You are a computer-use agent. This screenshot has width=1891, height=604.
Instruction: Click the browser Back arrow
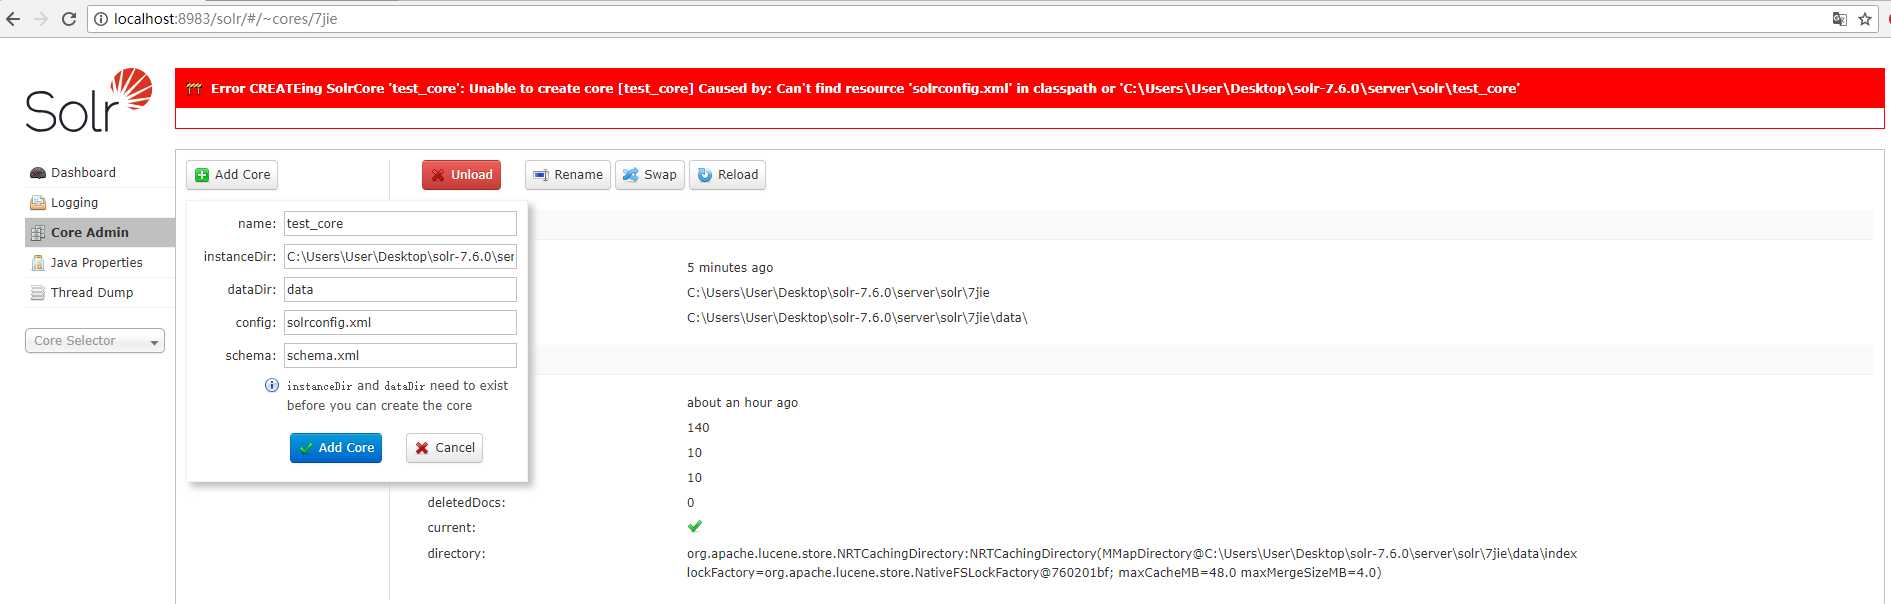click(13, 19)
